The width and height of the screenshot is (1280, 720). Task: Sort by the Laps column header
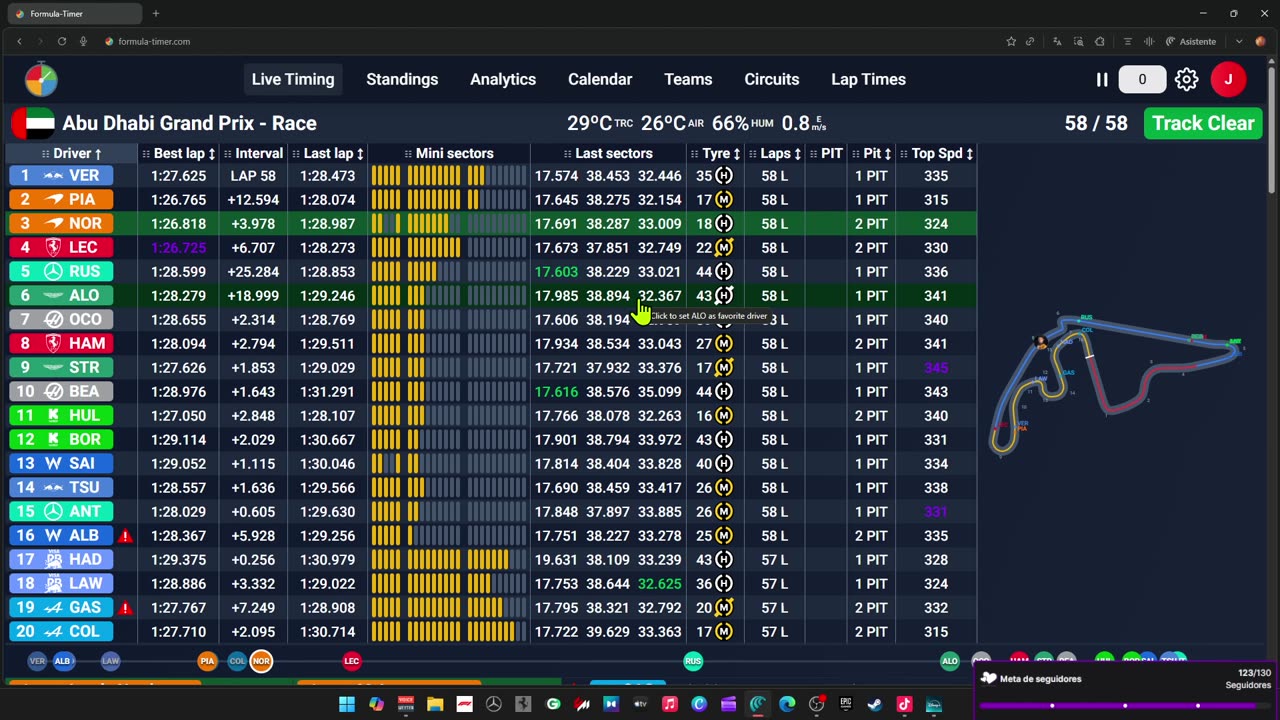(775, 153)
